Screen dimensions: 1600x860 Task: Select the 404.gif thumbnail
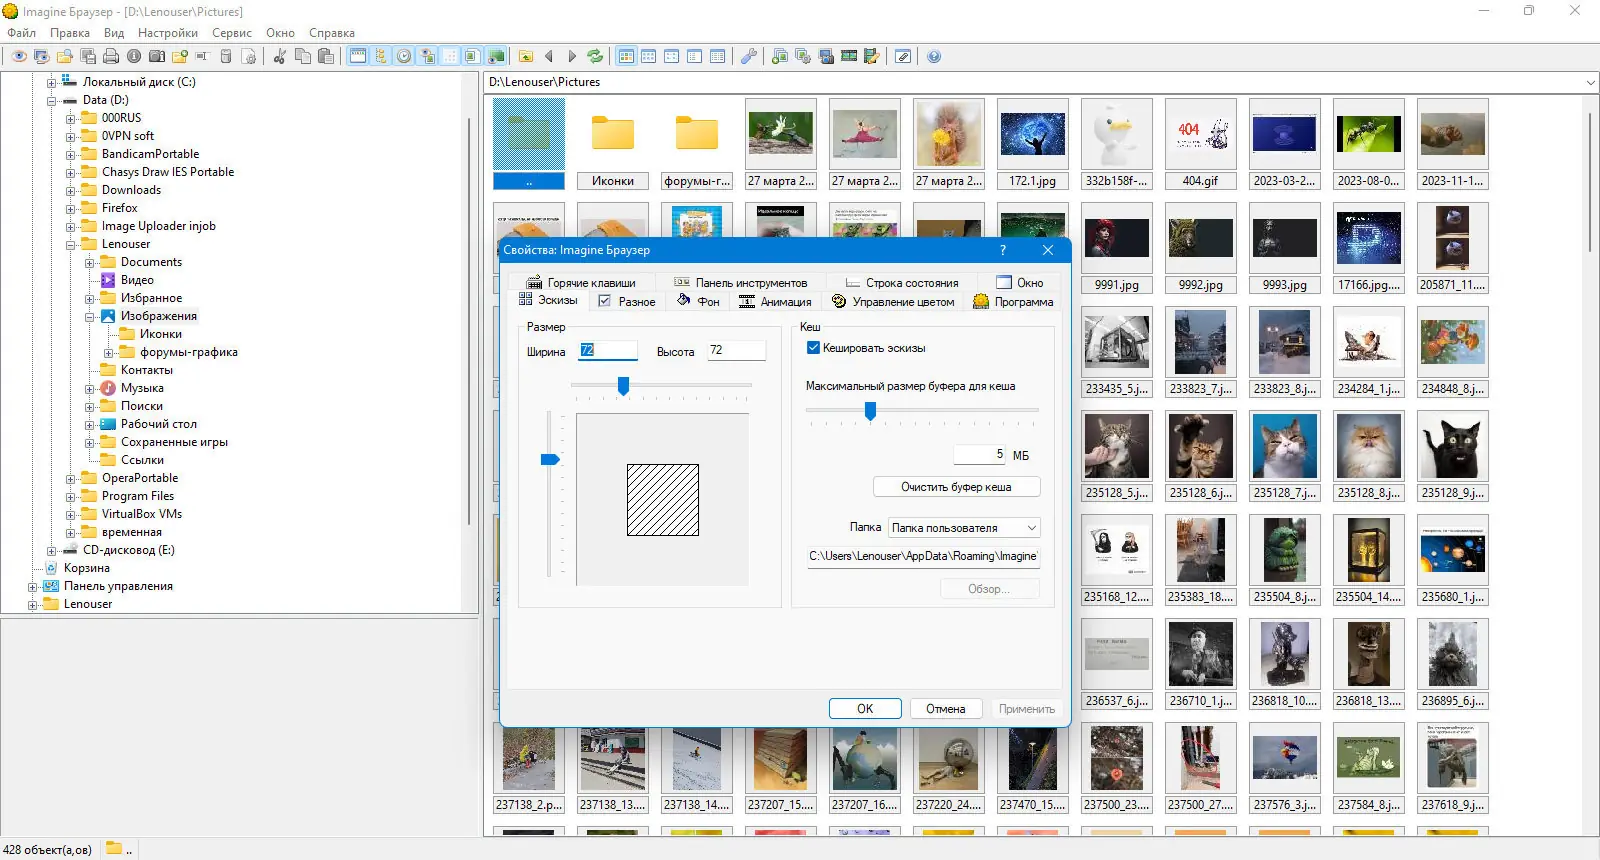pyautogui.click(x=1200, y=144)
